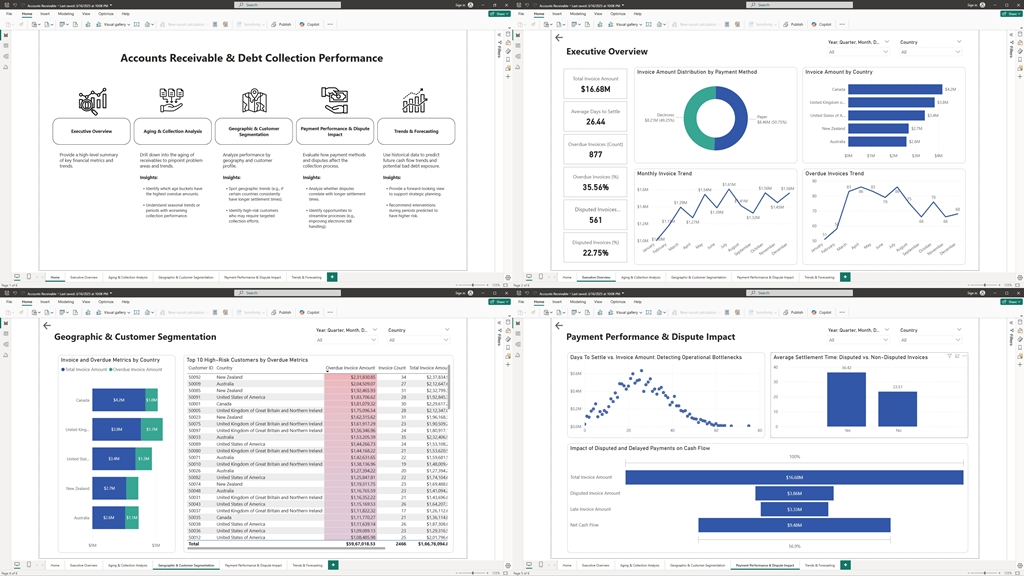1024x576 pixels.
Task: Toggle desktop layout in Home page window
Action: [x=17, y=276]
